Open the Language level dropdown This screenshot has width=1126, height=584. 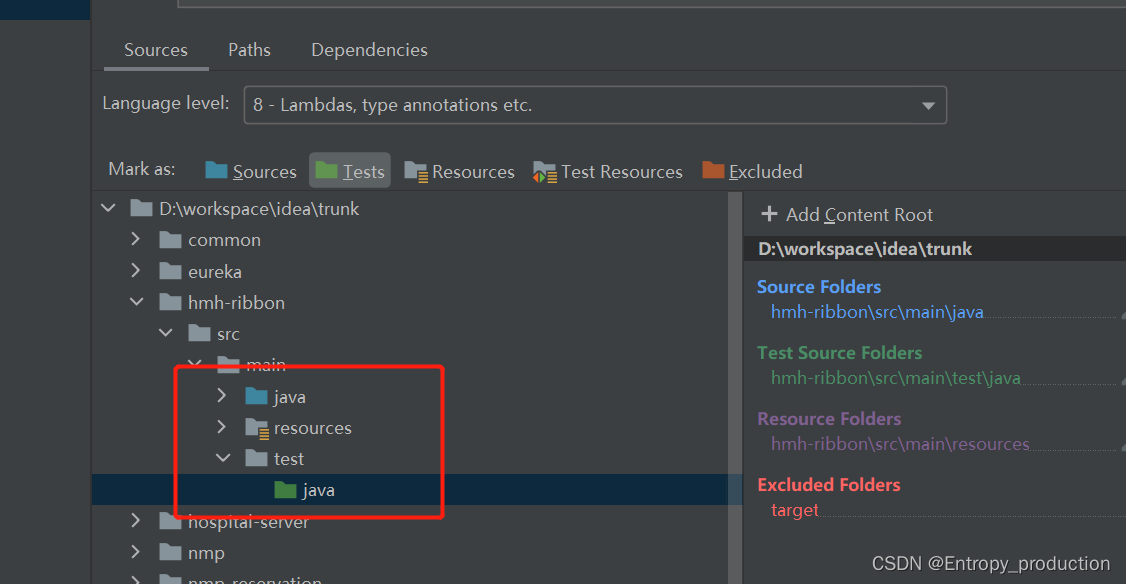pyautogui.click(x=928, y=105)
